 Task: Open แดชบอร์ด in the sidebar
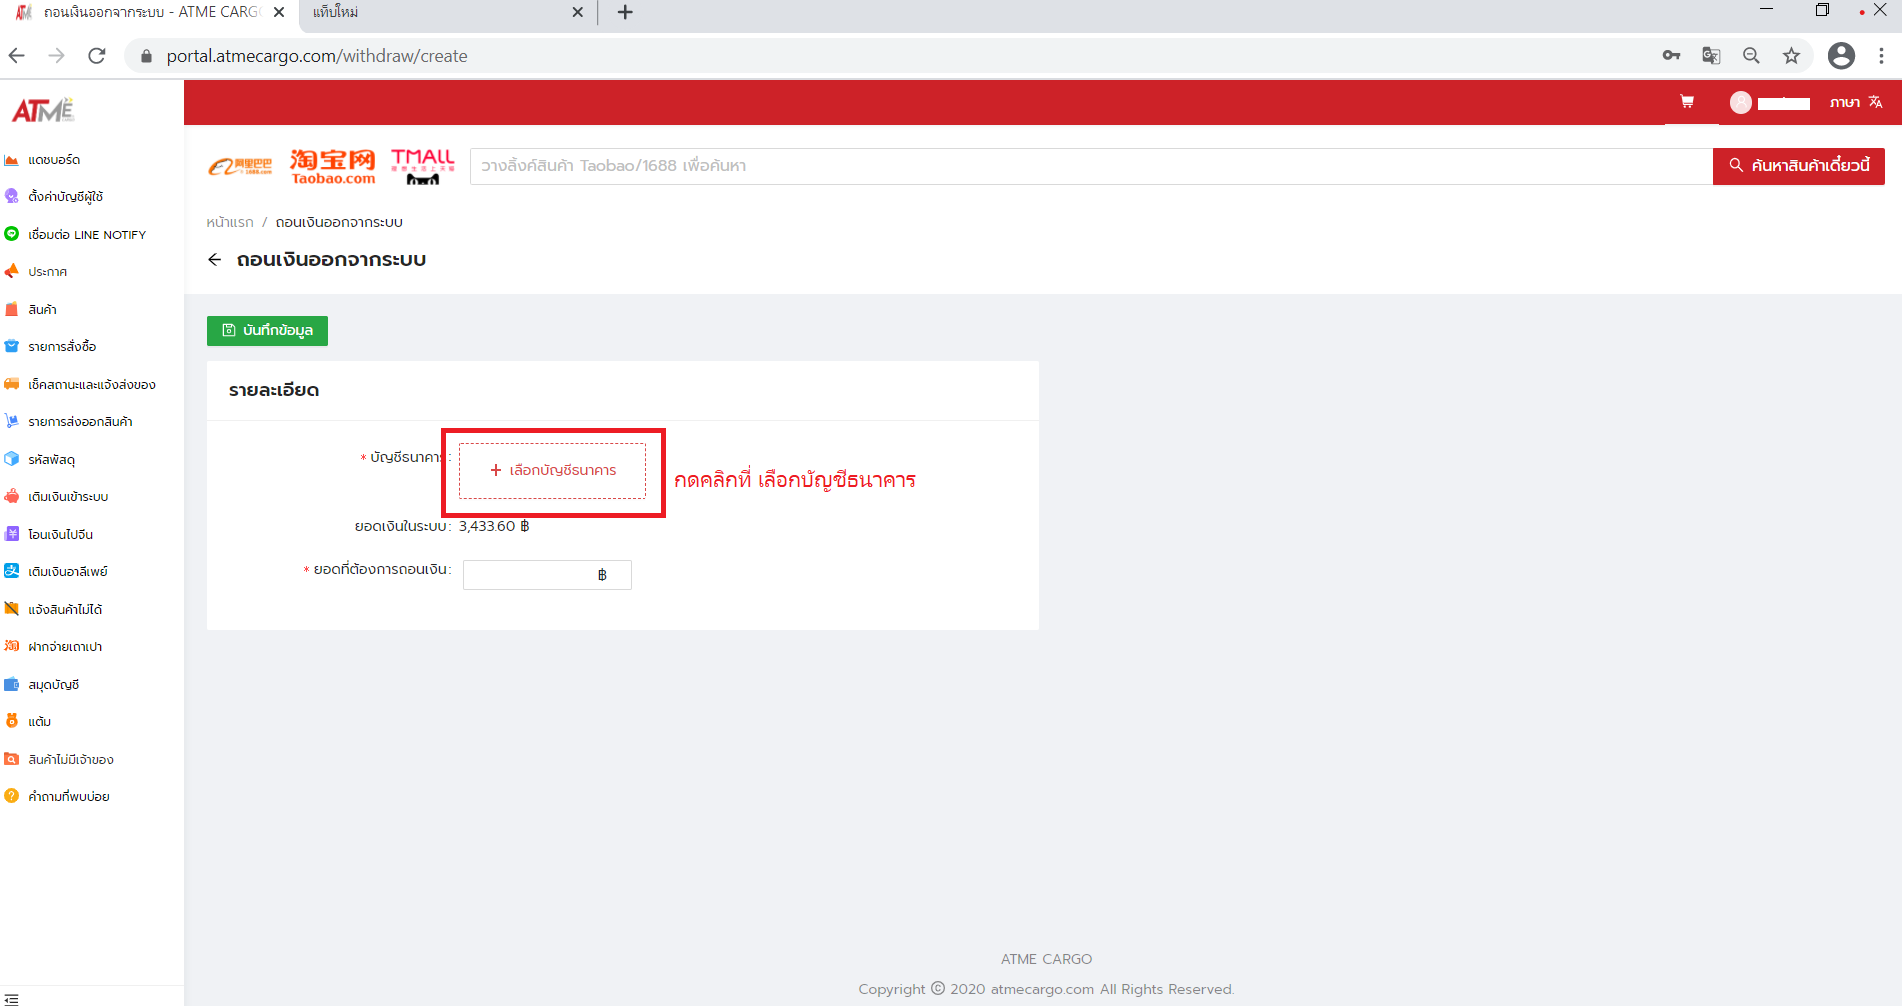coord(54,160)
